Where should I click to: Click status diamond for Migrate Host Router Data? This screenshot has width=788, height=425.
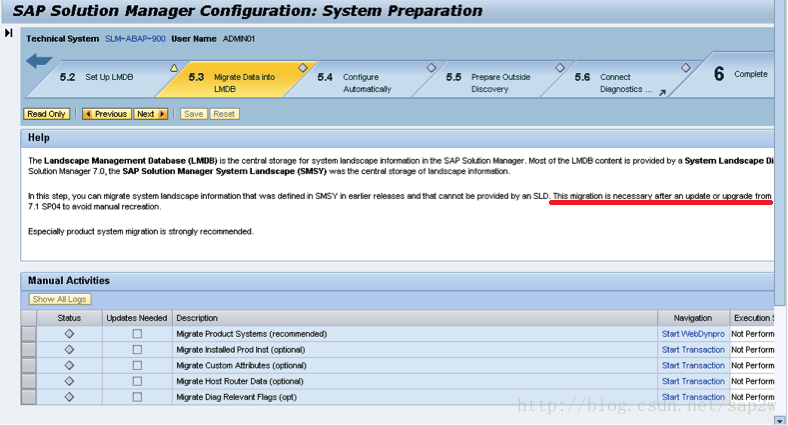coord(69,381)
